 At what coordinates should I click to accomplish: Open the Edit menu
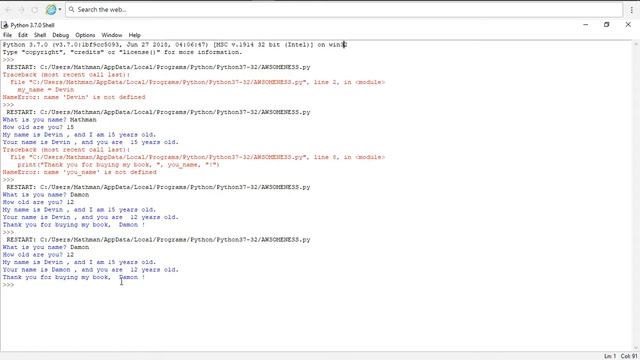(x=23, y=35)
